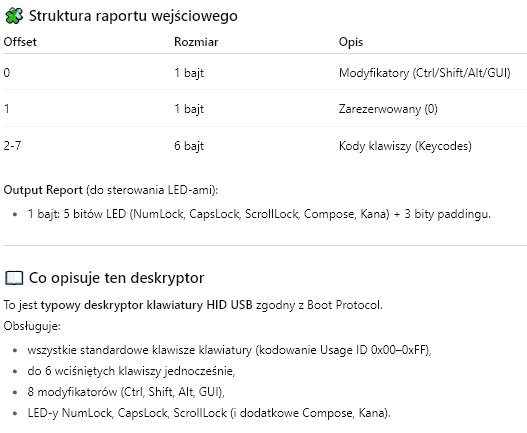
Task: Click the 'wszystkie standardowe klawisze klawiatury' bullet
Action: pyautogui.click(x=229, y=350)
